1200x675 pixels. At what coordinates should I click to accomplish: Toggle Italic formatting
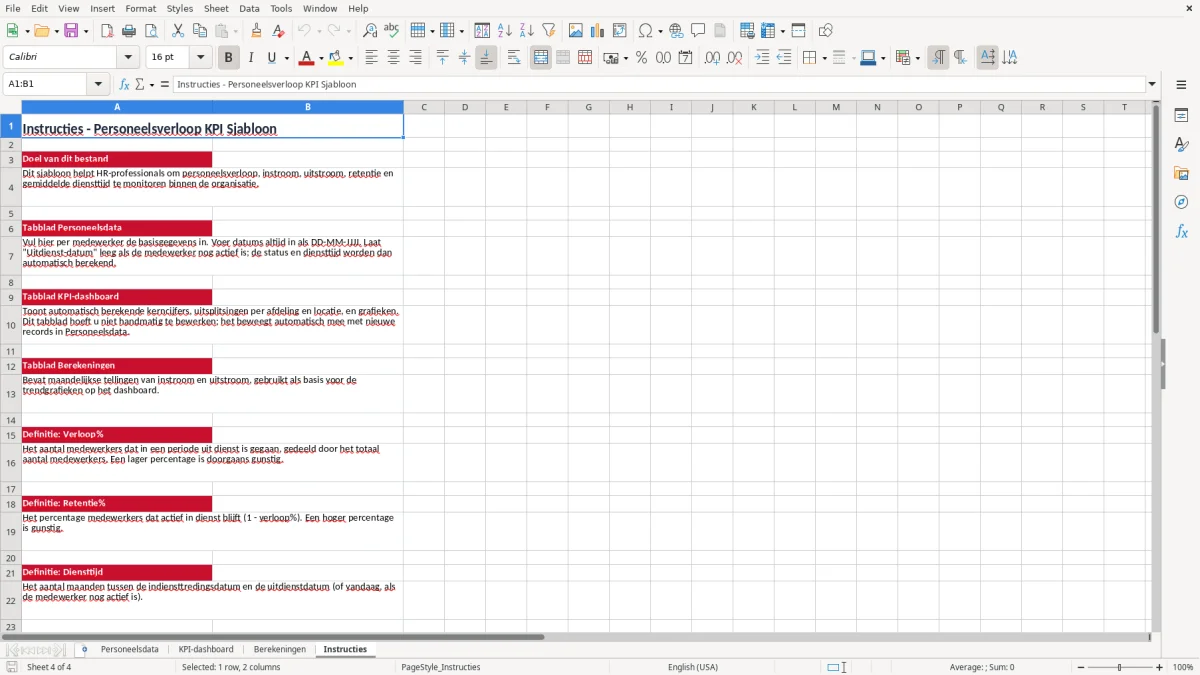coord(250,58)
